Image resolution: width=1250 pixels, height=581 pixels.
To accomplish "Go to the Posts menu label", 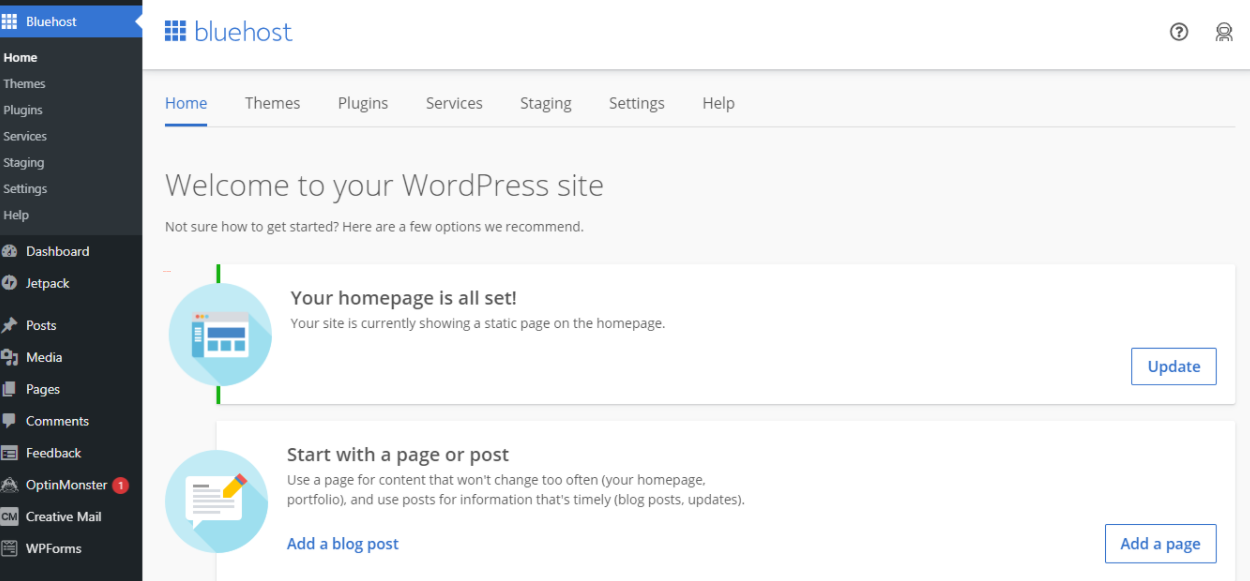I will 41,325.
